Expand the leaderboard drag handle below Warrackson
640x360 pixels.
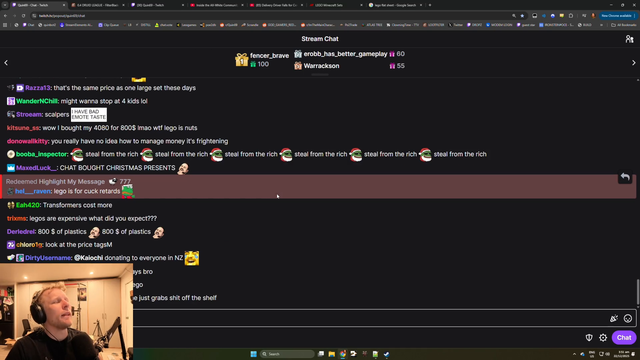[x=320, y=75]
